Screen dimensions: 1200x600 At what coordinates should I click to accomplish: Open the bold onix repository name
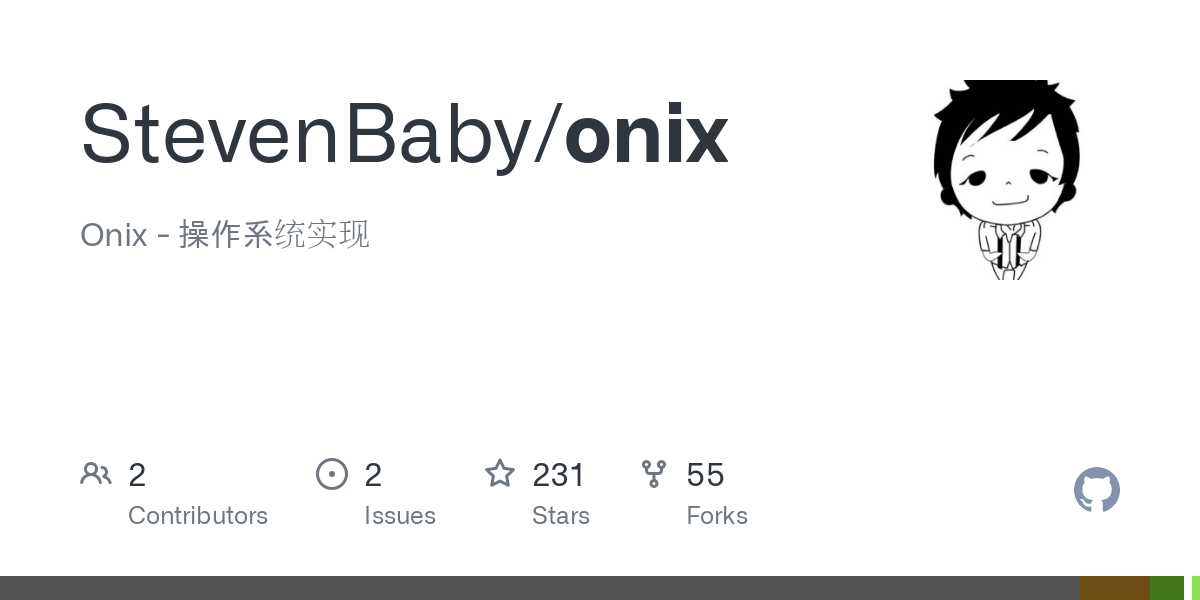pyautogui.click(x=646, y=134)
